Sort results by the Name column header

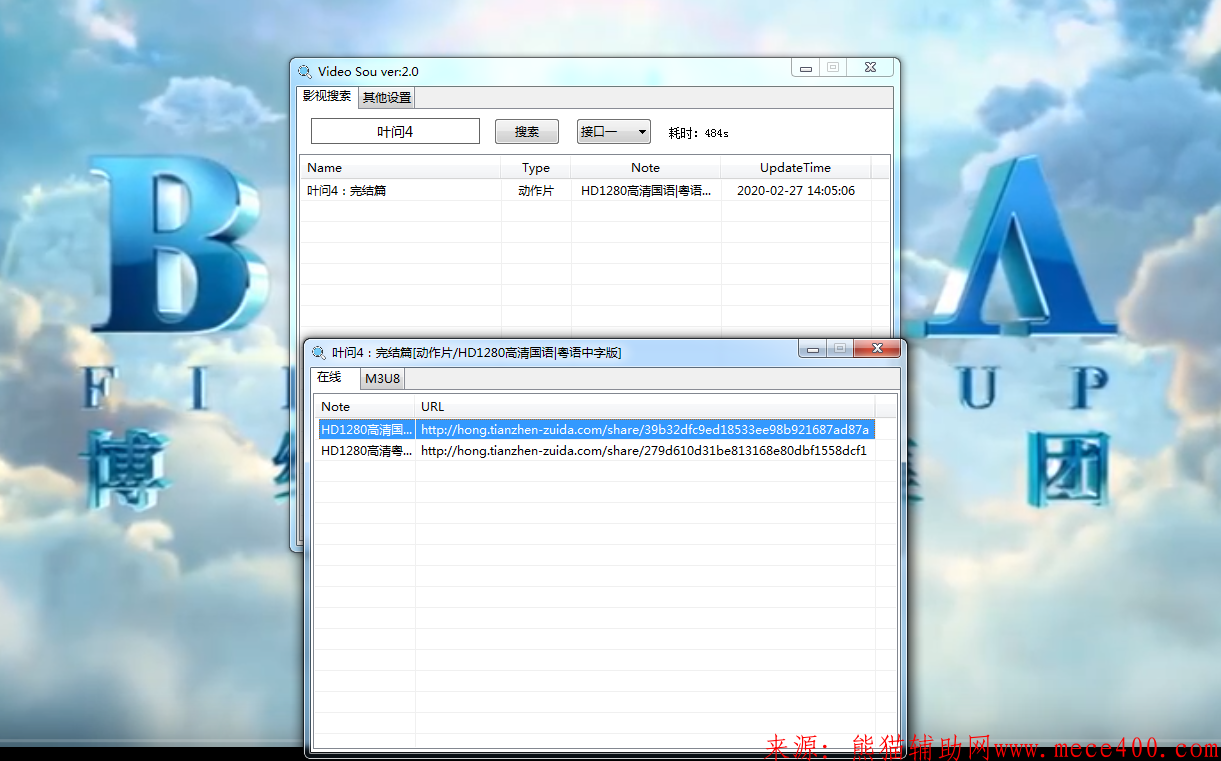400,168
